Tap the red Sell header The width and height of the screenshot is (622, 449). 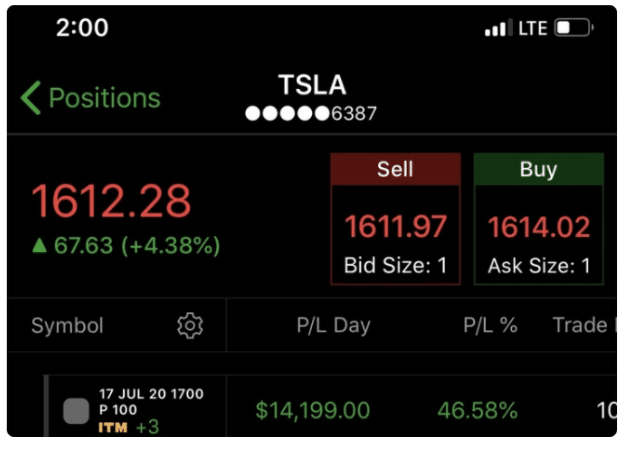pyautogui.click(x=395, y=169)
